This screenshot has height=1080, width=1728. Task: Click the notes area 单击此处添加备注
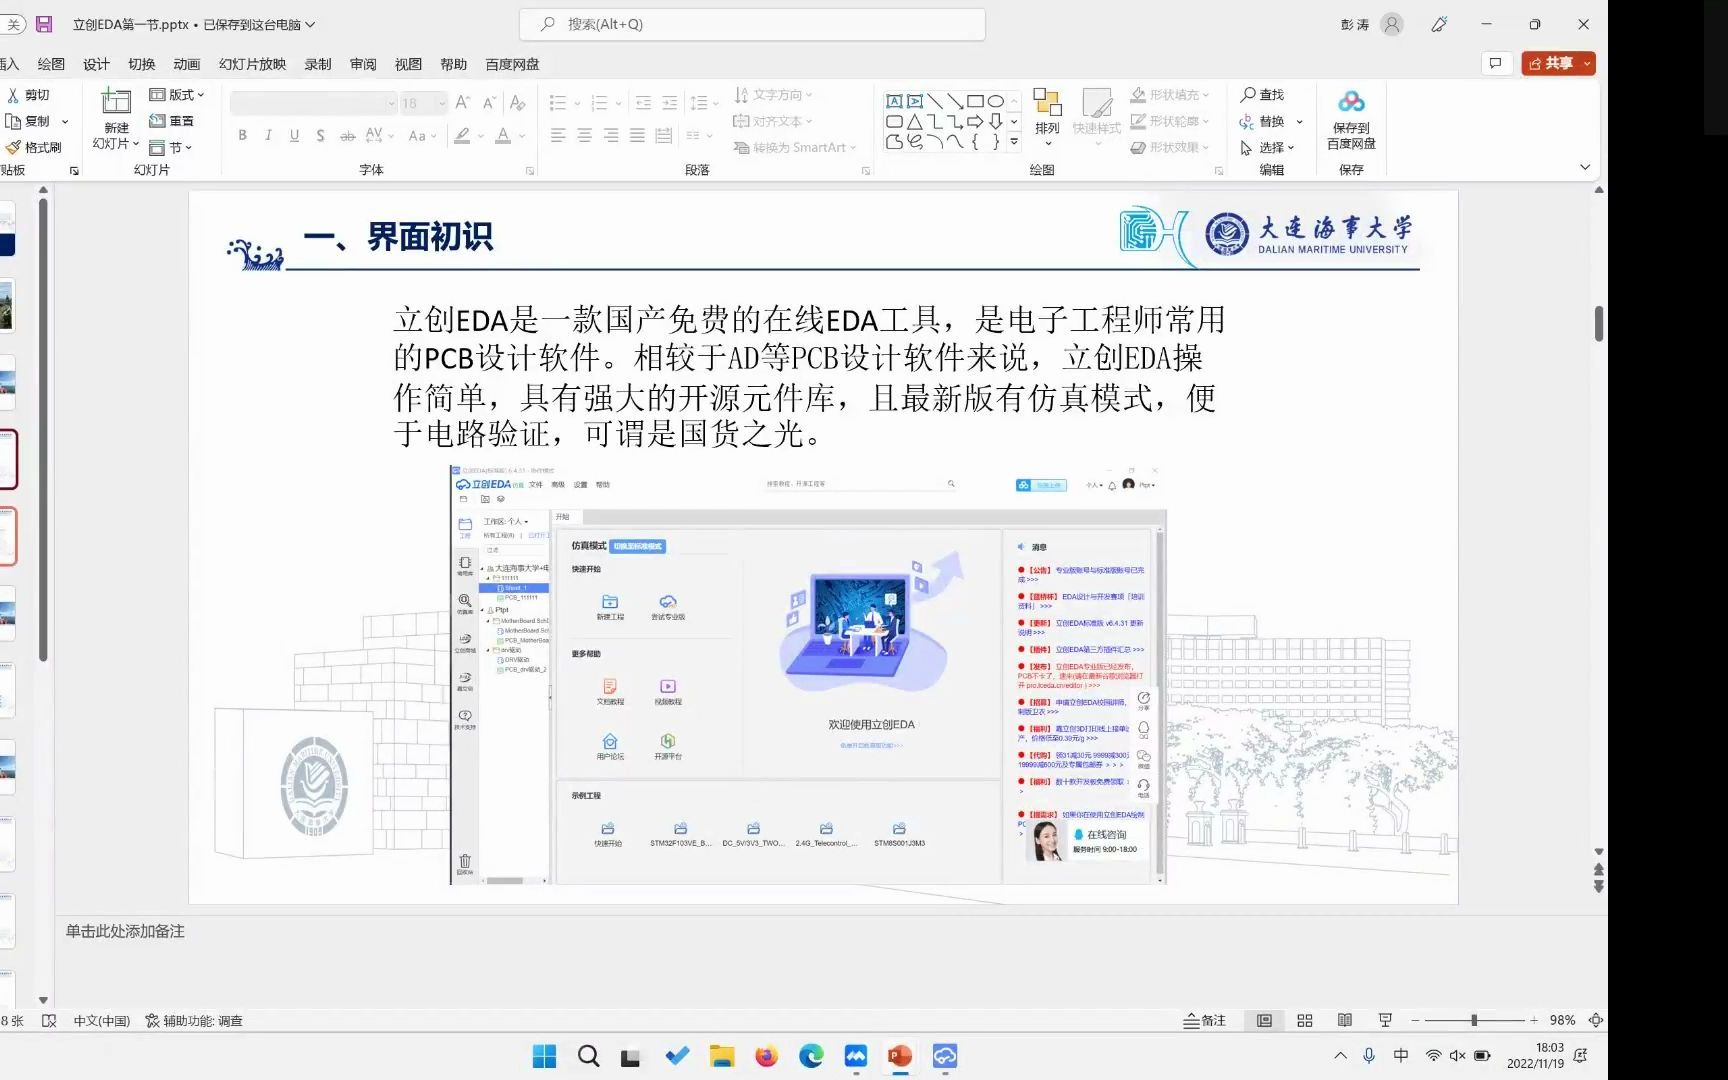pyautogui.click(x=124, y=931)
